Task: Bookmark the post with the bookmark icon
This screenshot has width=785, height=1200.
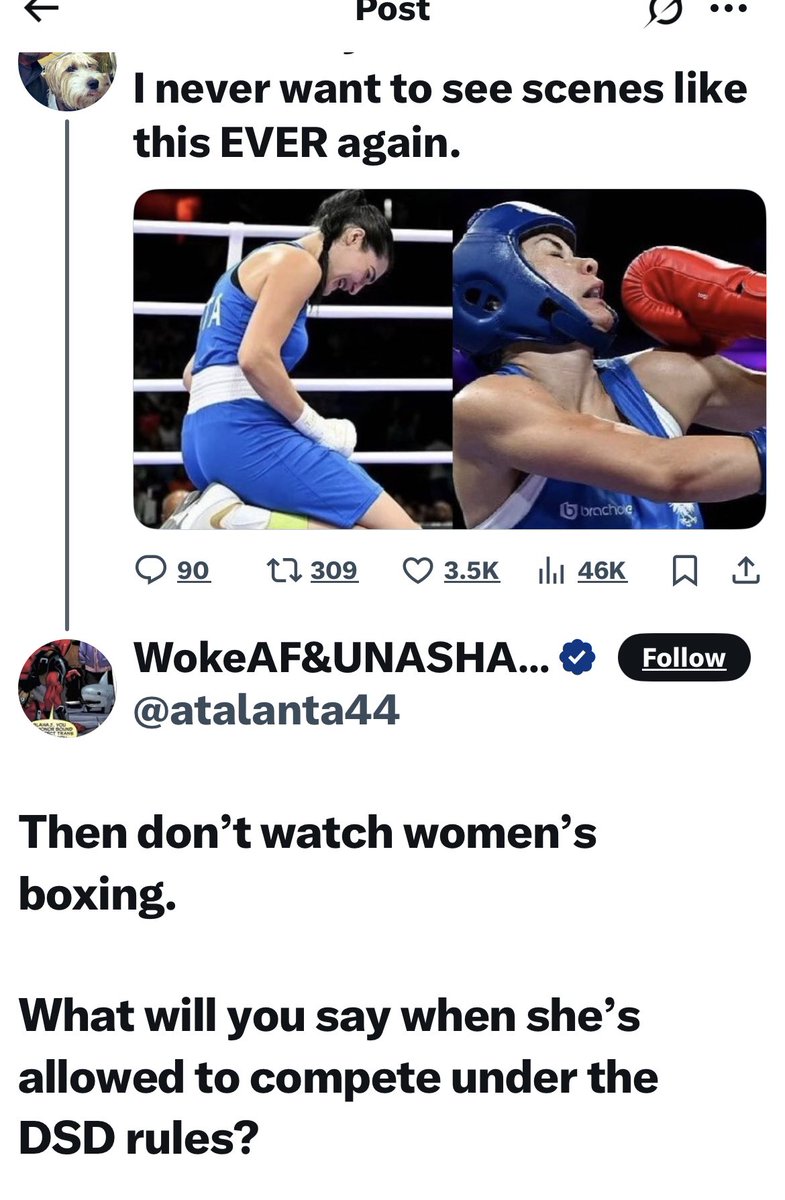Action: 684,570
